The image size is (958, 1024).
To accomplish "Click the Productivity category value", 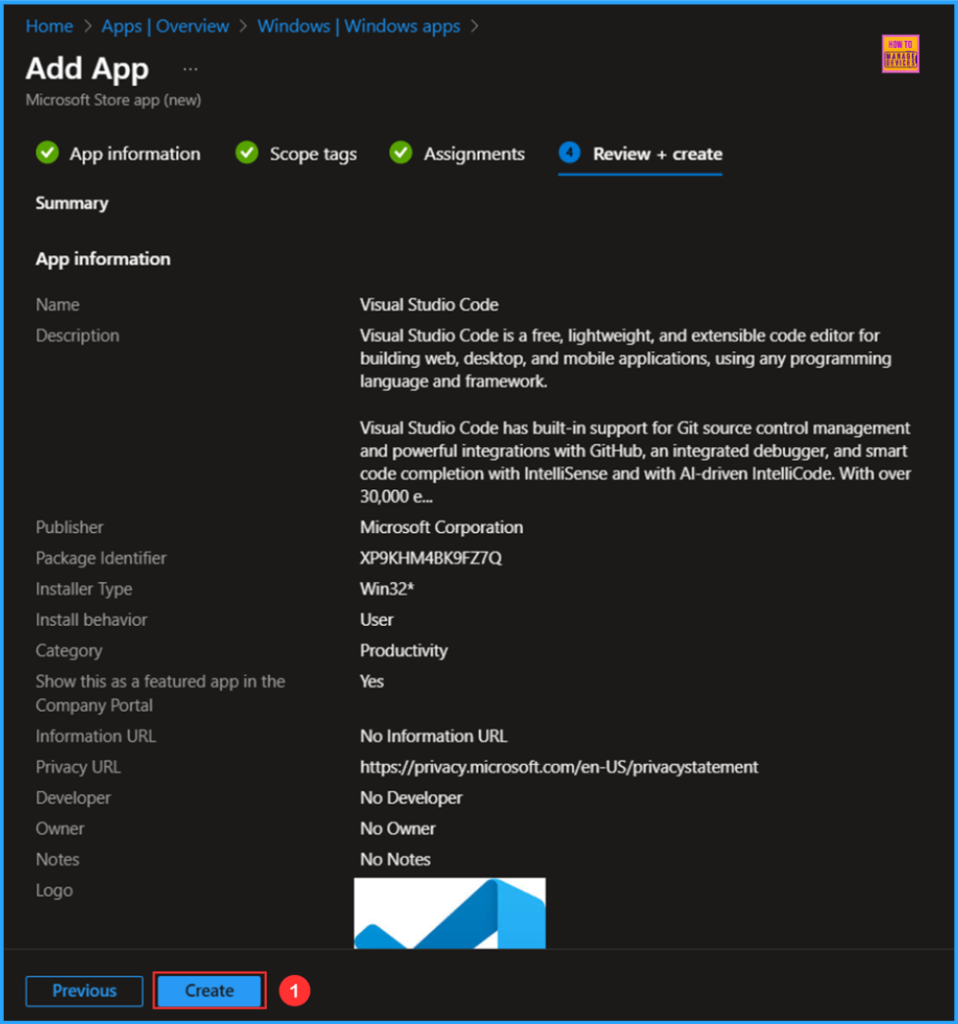I will coord(404,650).
